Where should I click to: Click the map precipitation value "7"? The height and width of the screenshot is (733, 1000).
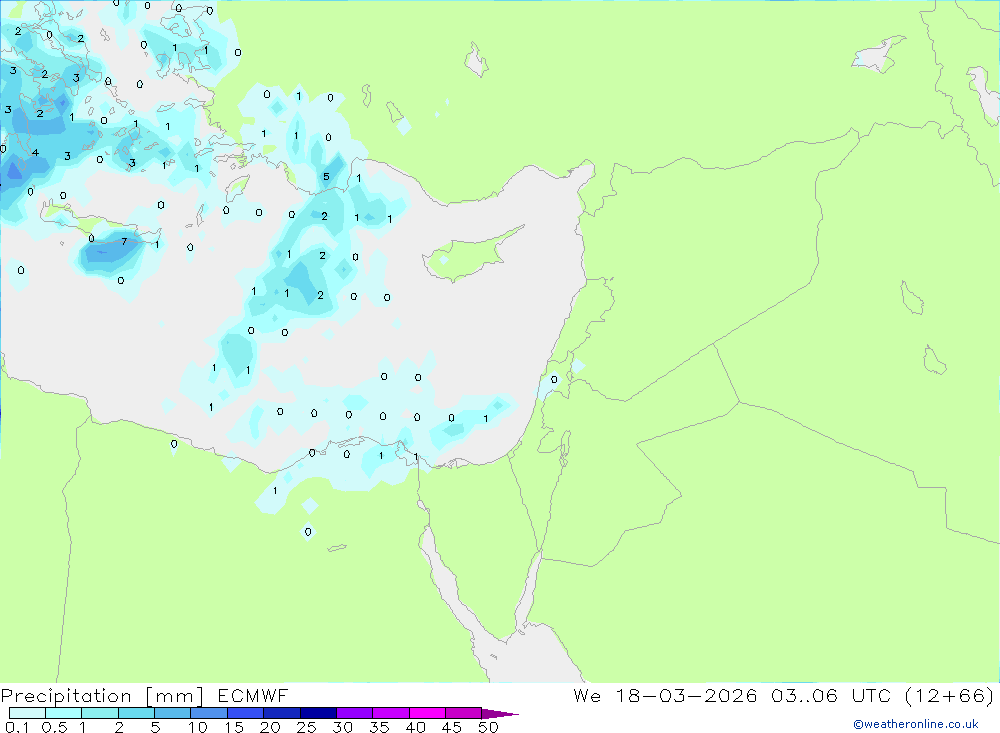[124, 242]
